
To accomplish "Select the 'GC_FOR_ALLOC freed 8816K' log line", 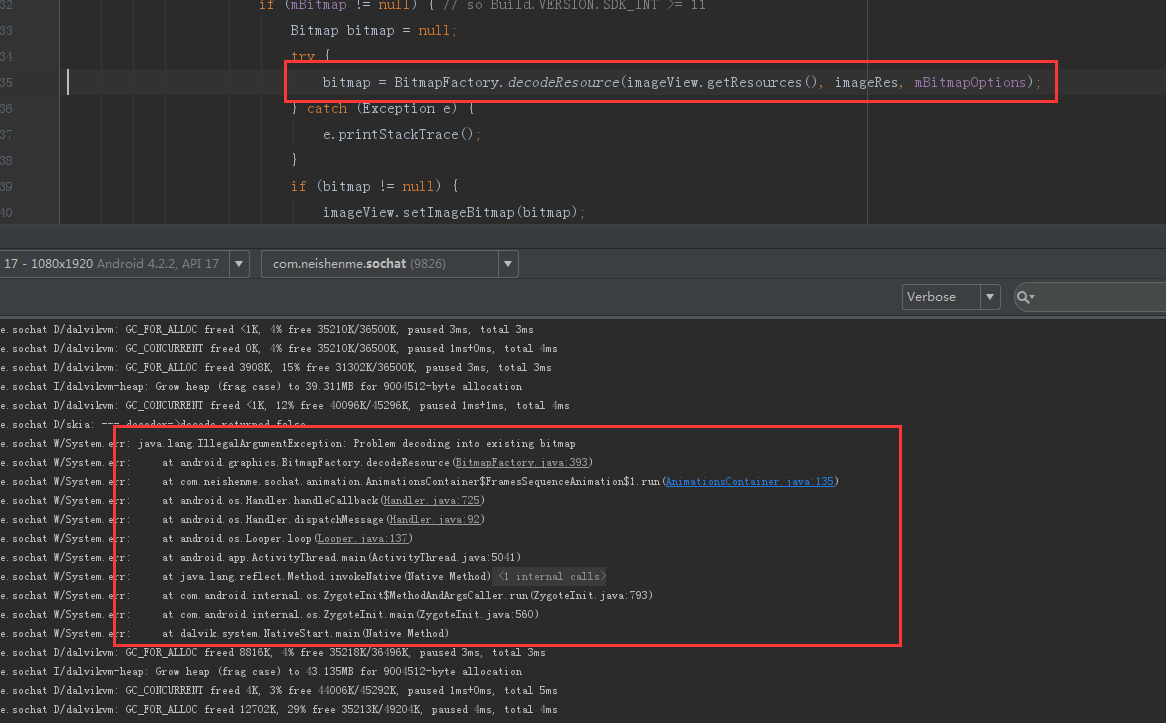I will pos(273,652).
